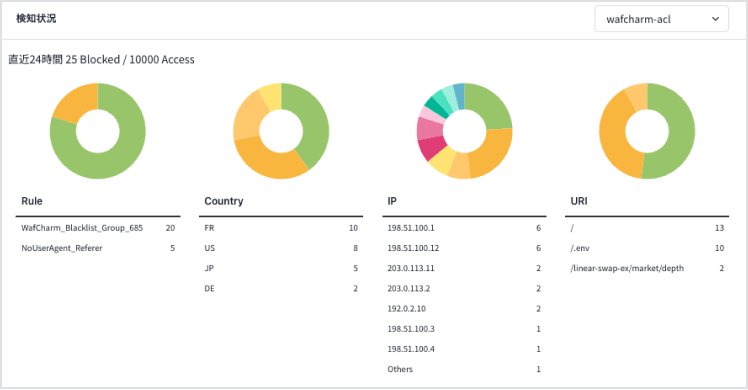Select the JP country row
748x390 pixels.
pyautogui.click(x=281, y=268)
